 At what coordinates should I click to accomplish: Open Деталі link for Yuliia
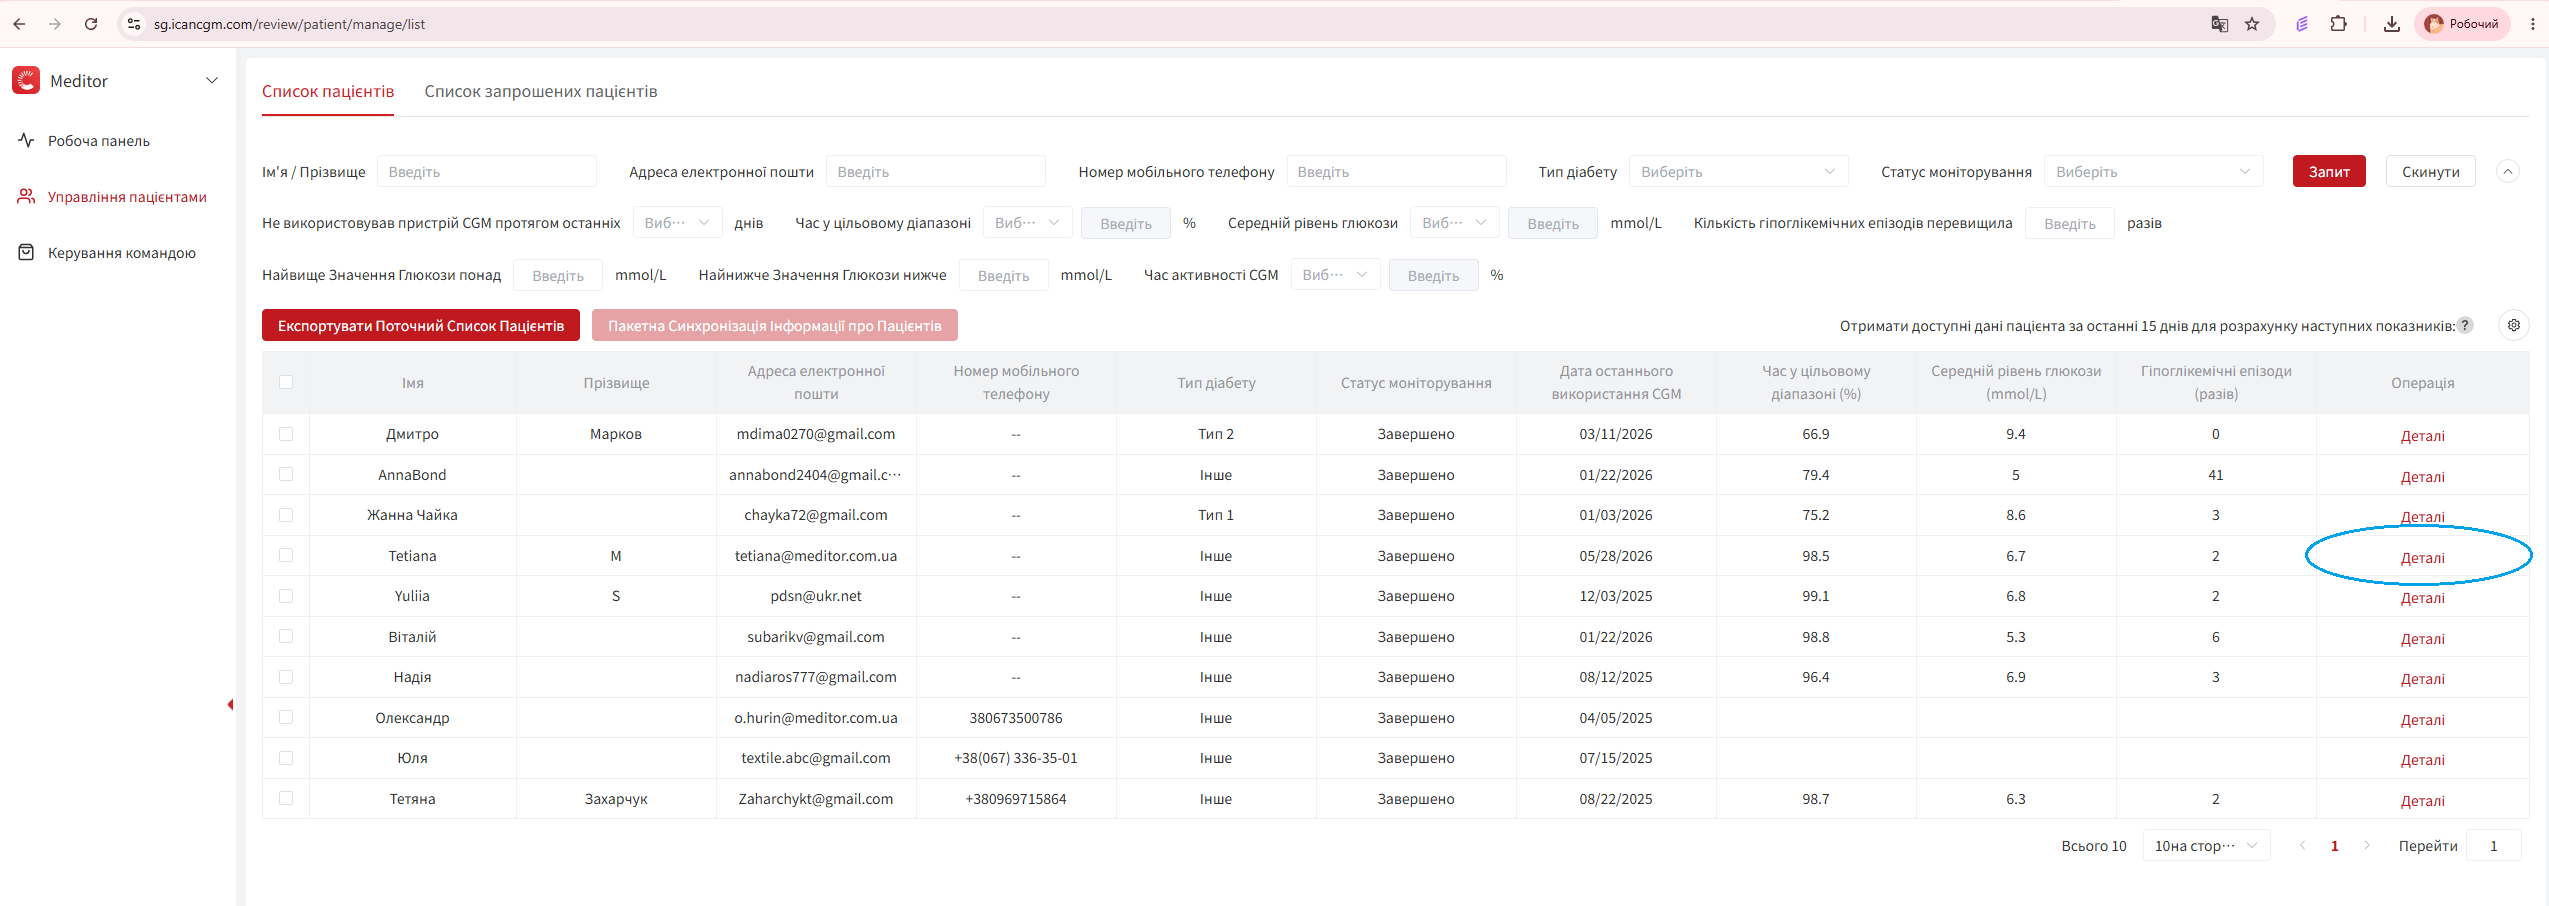point(2422,598)
